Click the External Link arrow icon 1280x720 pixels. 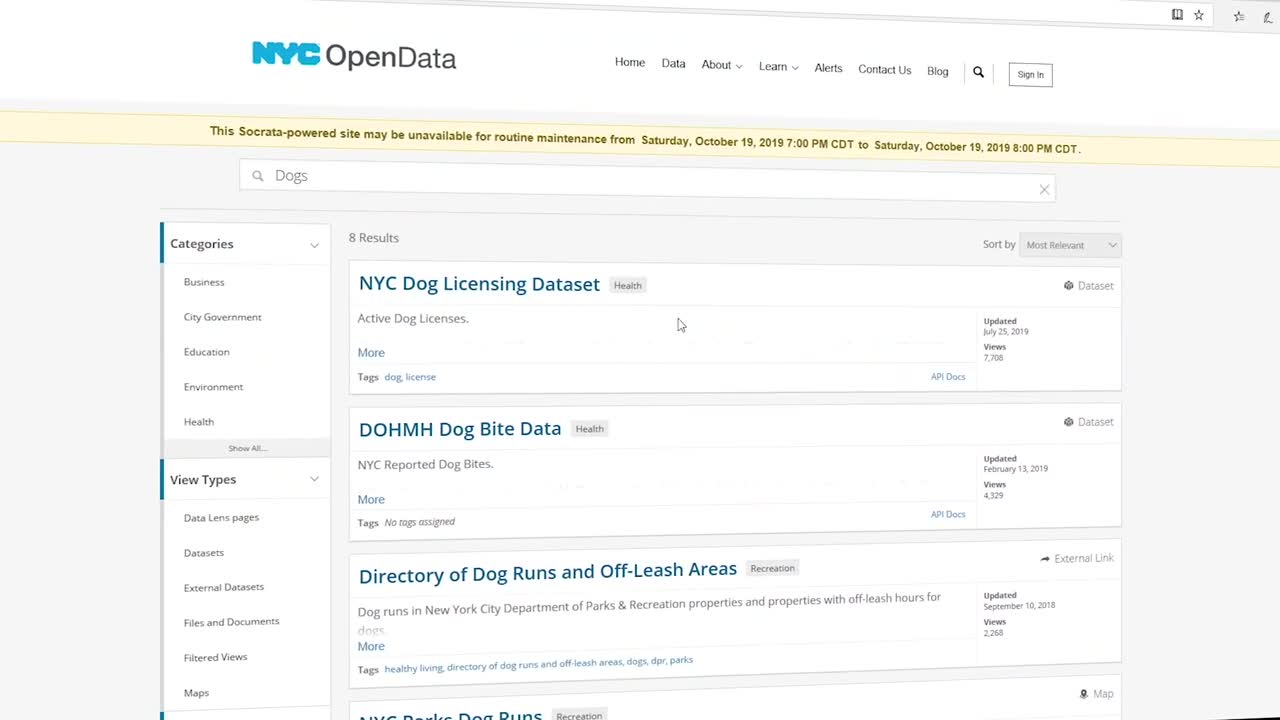1045,559
